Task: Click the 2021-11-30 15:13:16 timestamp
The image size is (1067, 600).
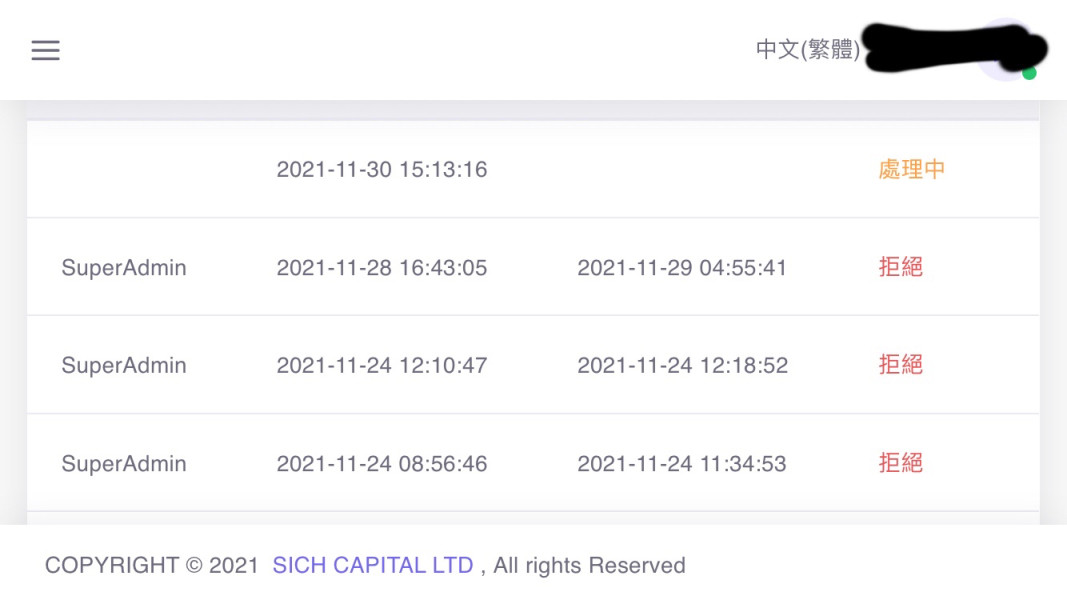Action: [x=382, y=170]
